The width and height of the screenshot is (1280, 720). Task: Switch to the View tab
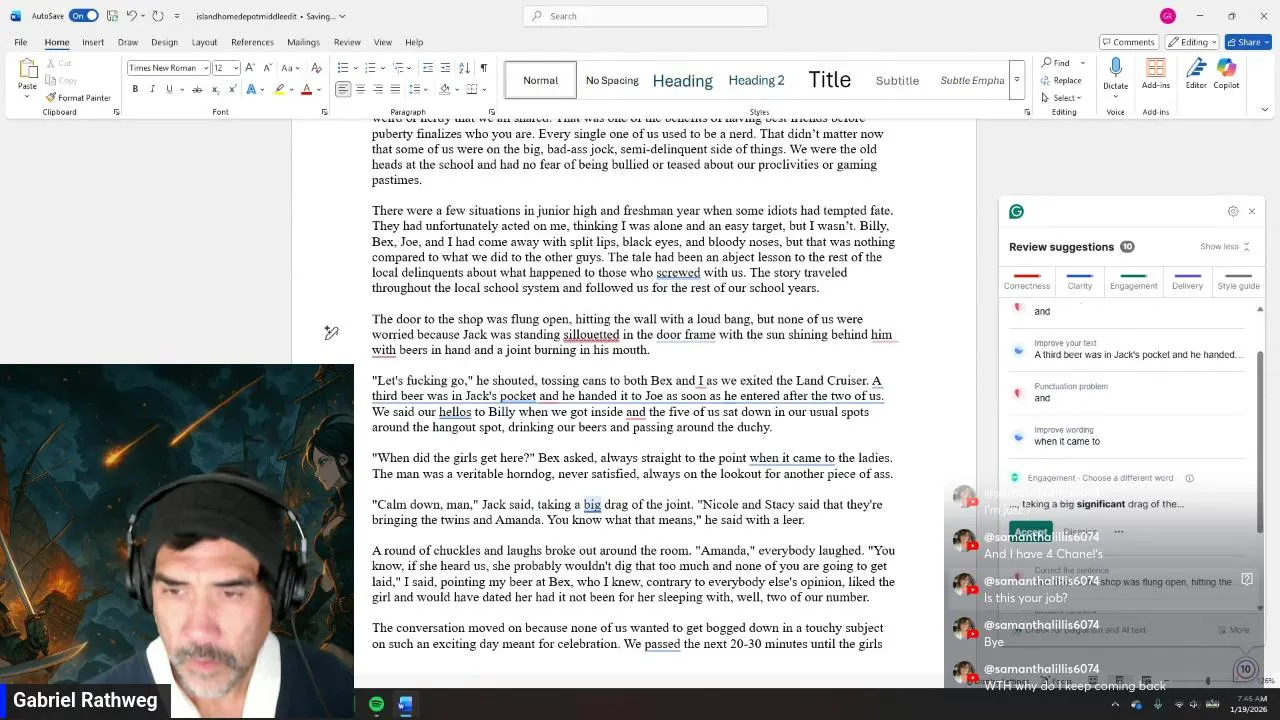pyautogui.click(x=383, y=42)
